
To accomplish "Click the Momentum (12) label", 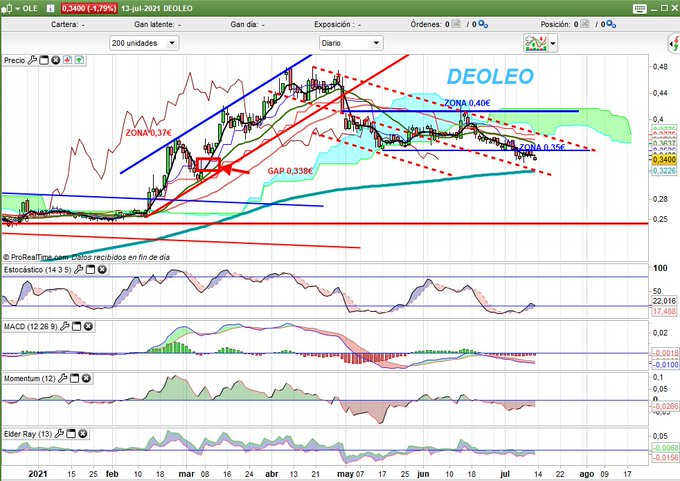I will 29,379.
